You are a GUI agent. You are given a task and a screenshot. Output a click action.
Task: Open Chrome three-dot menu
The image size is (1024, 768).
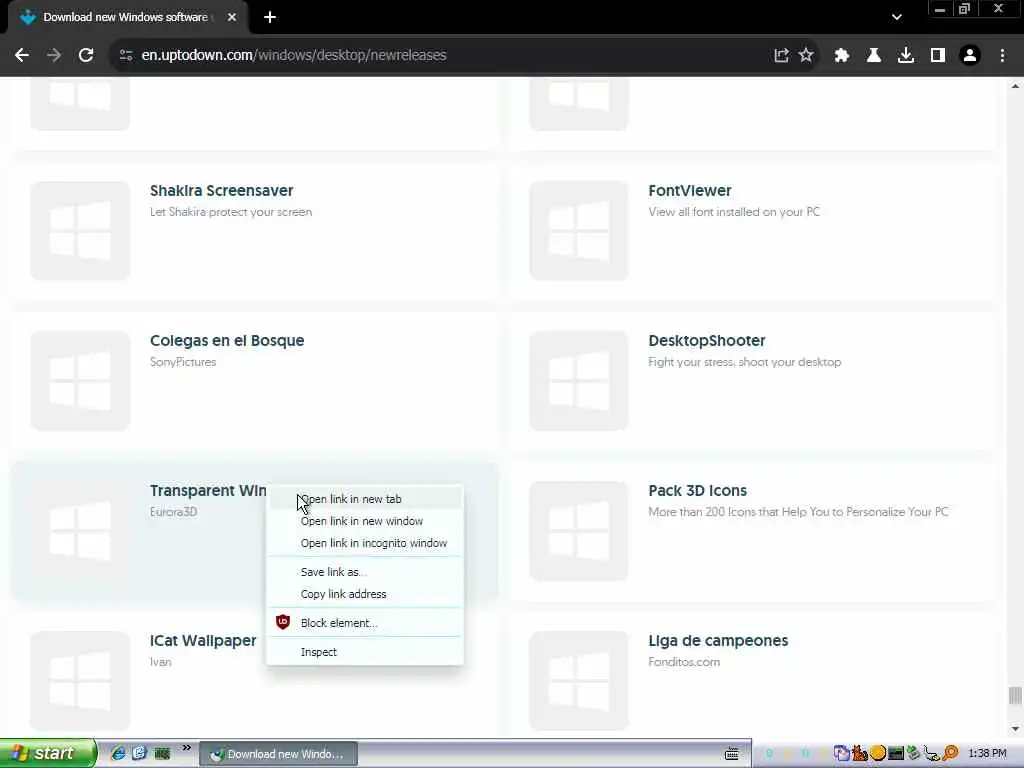1002,56
